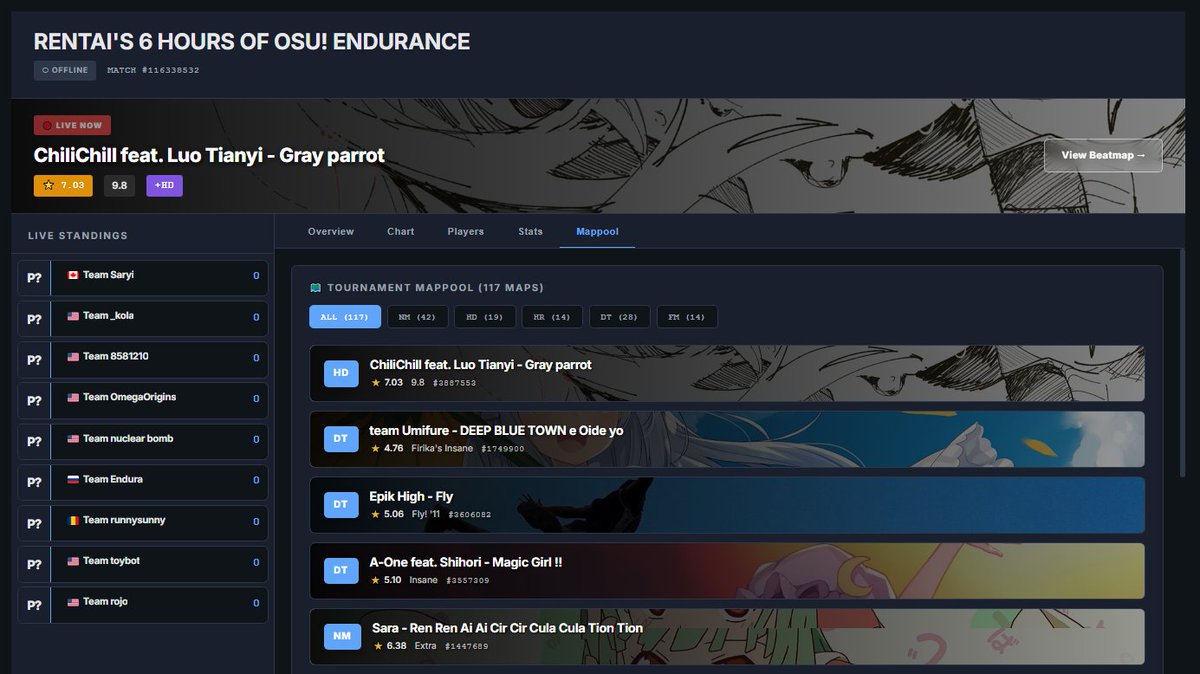
Task: Click P? rank badge for Team Endura
Action: click(34, 482)
